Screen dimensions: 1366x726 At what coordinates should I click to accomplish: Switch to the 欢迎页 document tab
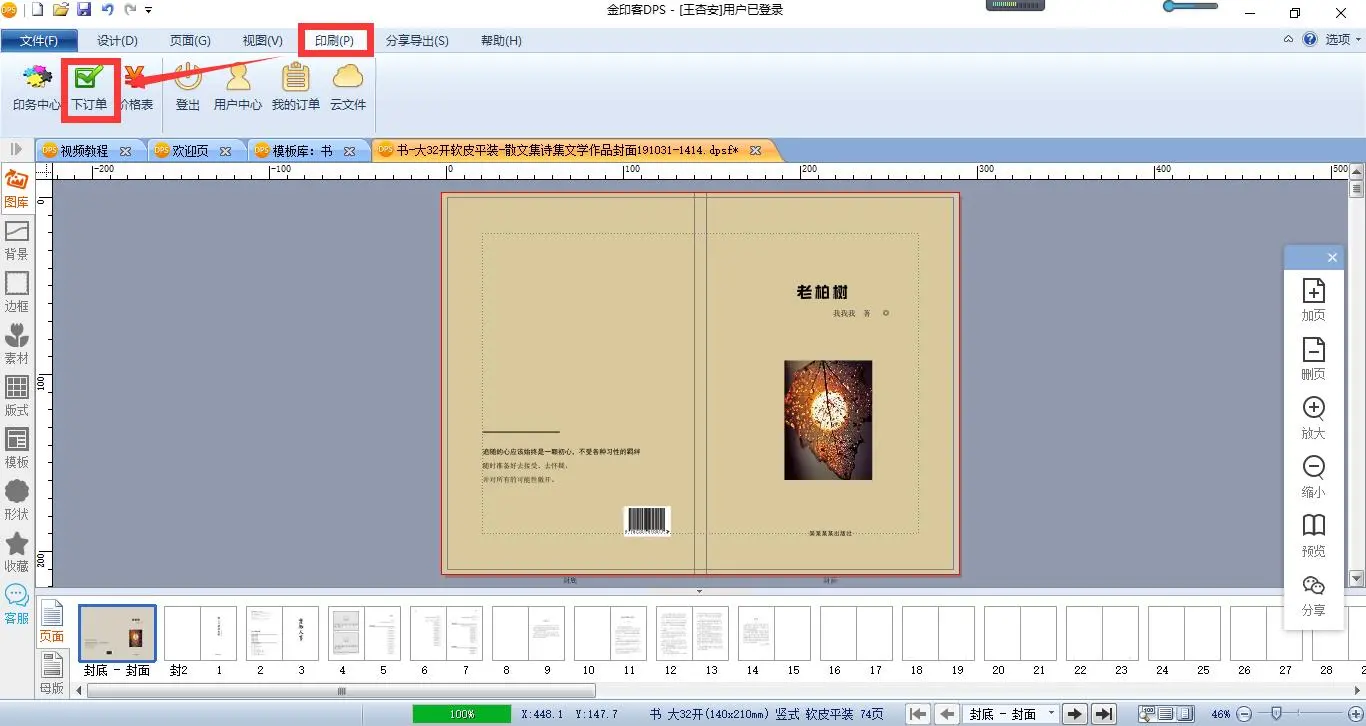point(190,151)
